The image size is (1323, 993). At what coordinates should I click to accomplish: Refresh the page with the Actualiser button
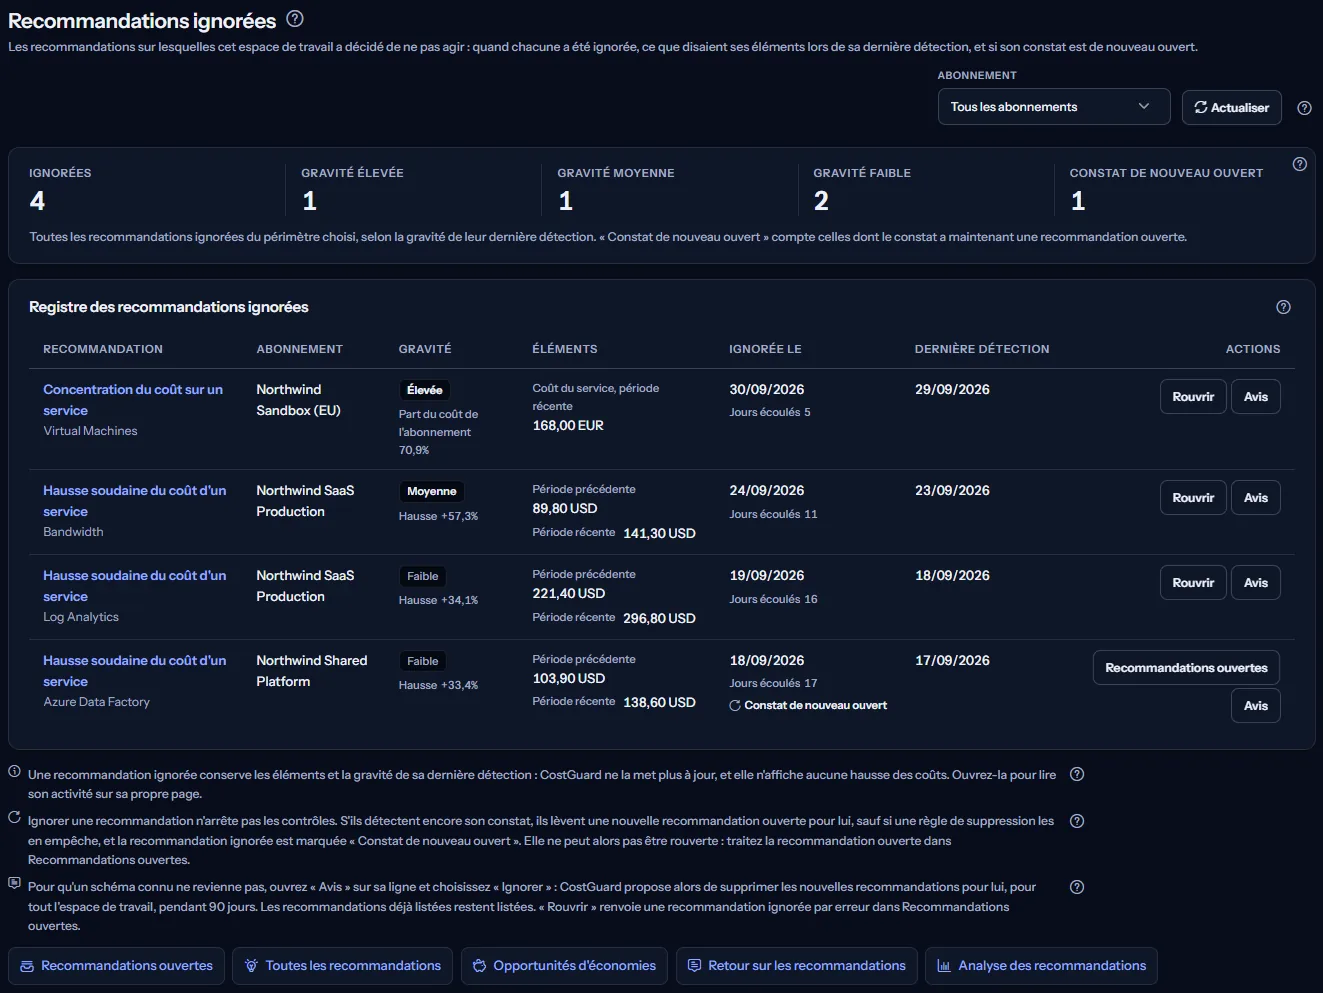click(1232, 107)
